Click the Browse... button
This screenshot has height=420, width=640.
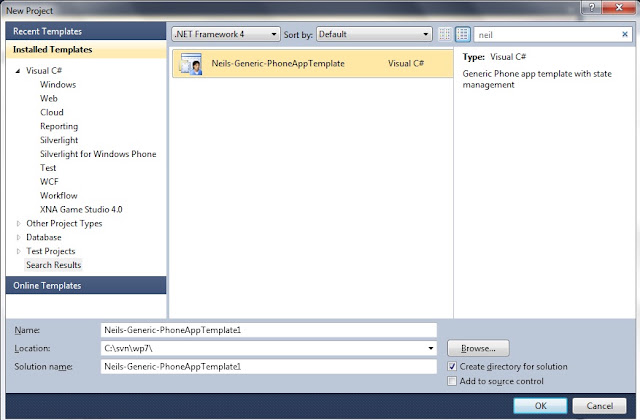pos(478,348)
